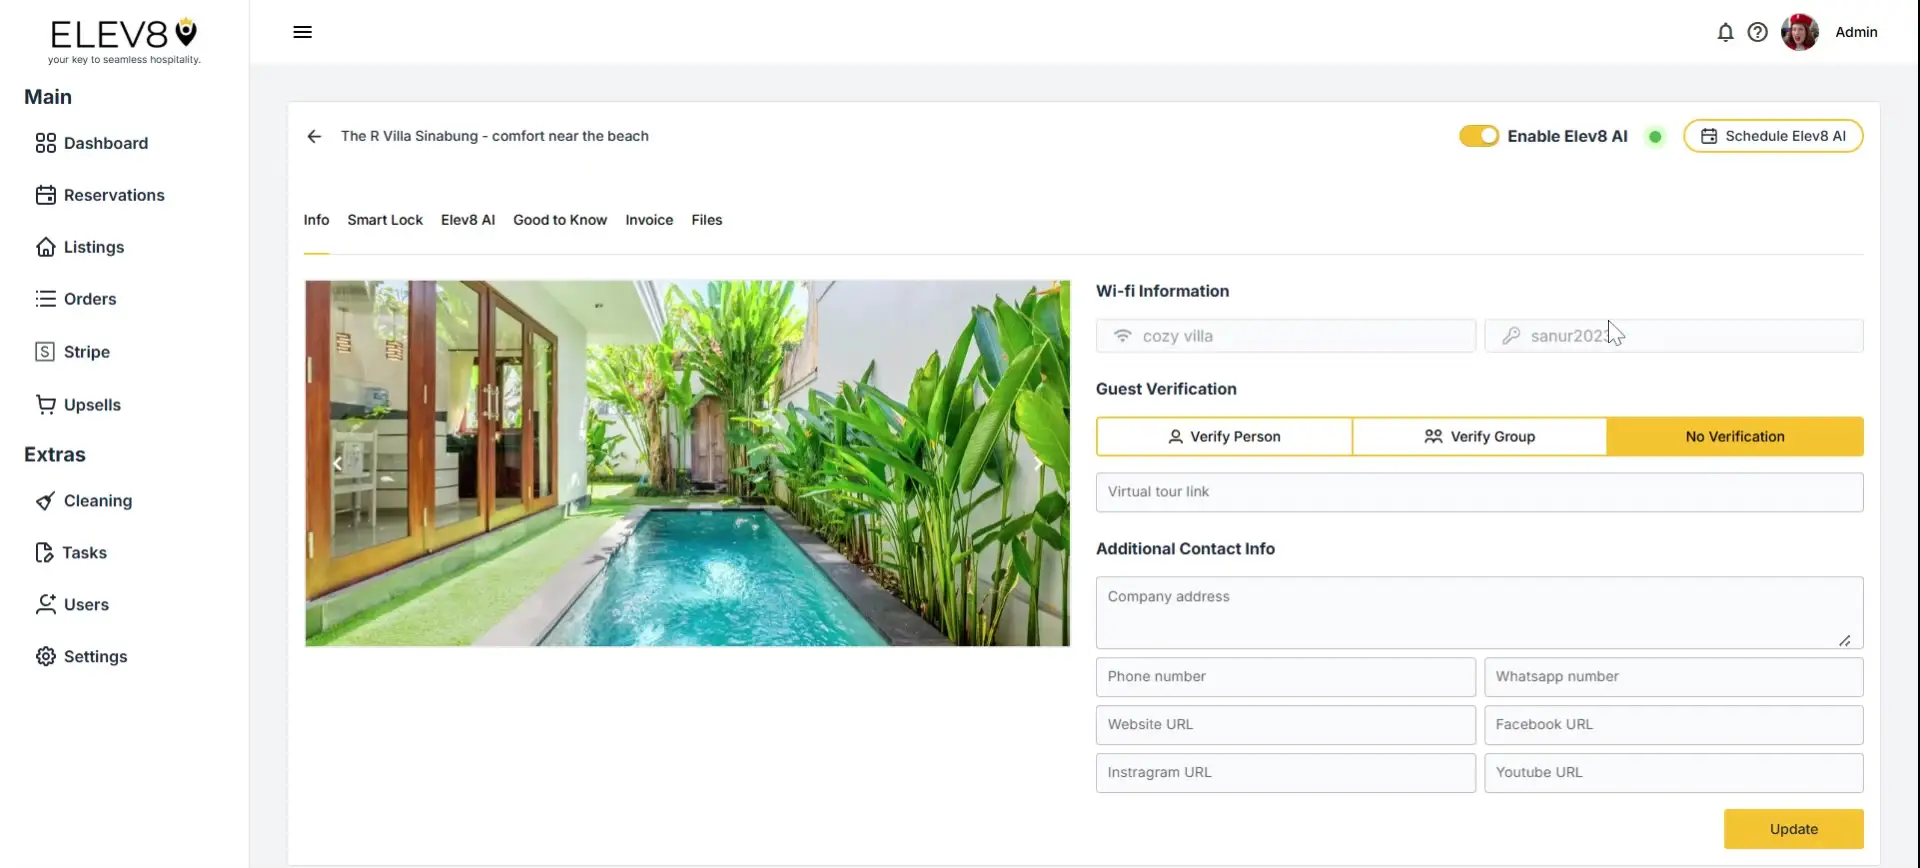The image size is (1920, 868).
Task: Open Reservations in the sidebar
Action: [x=99, y=195]
